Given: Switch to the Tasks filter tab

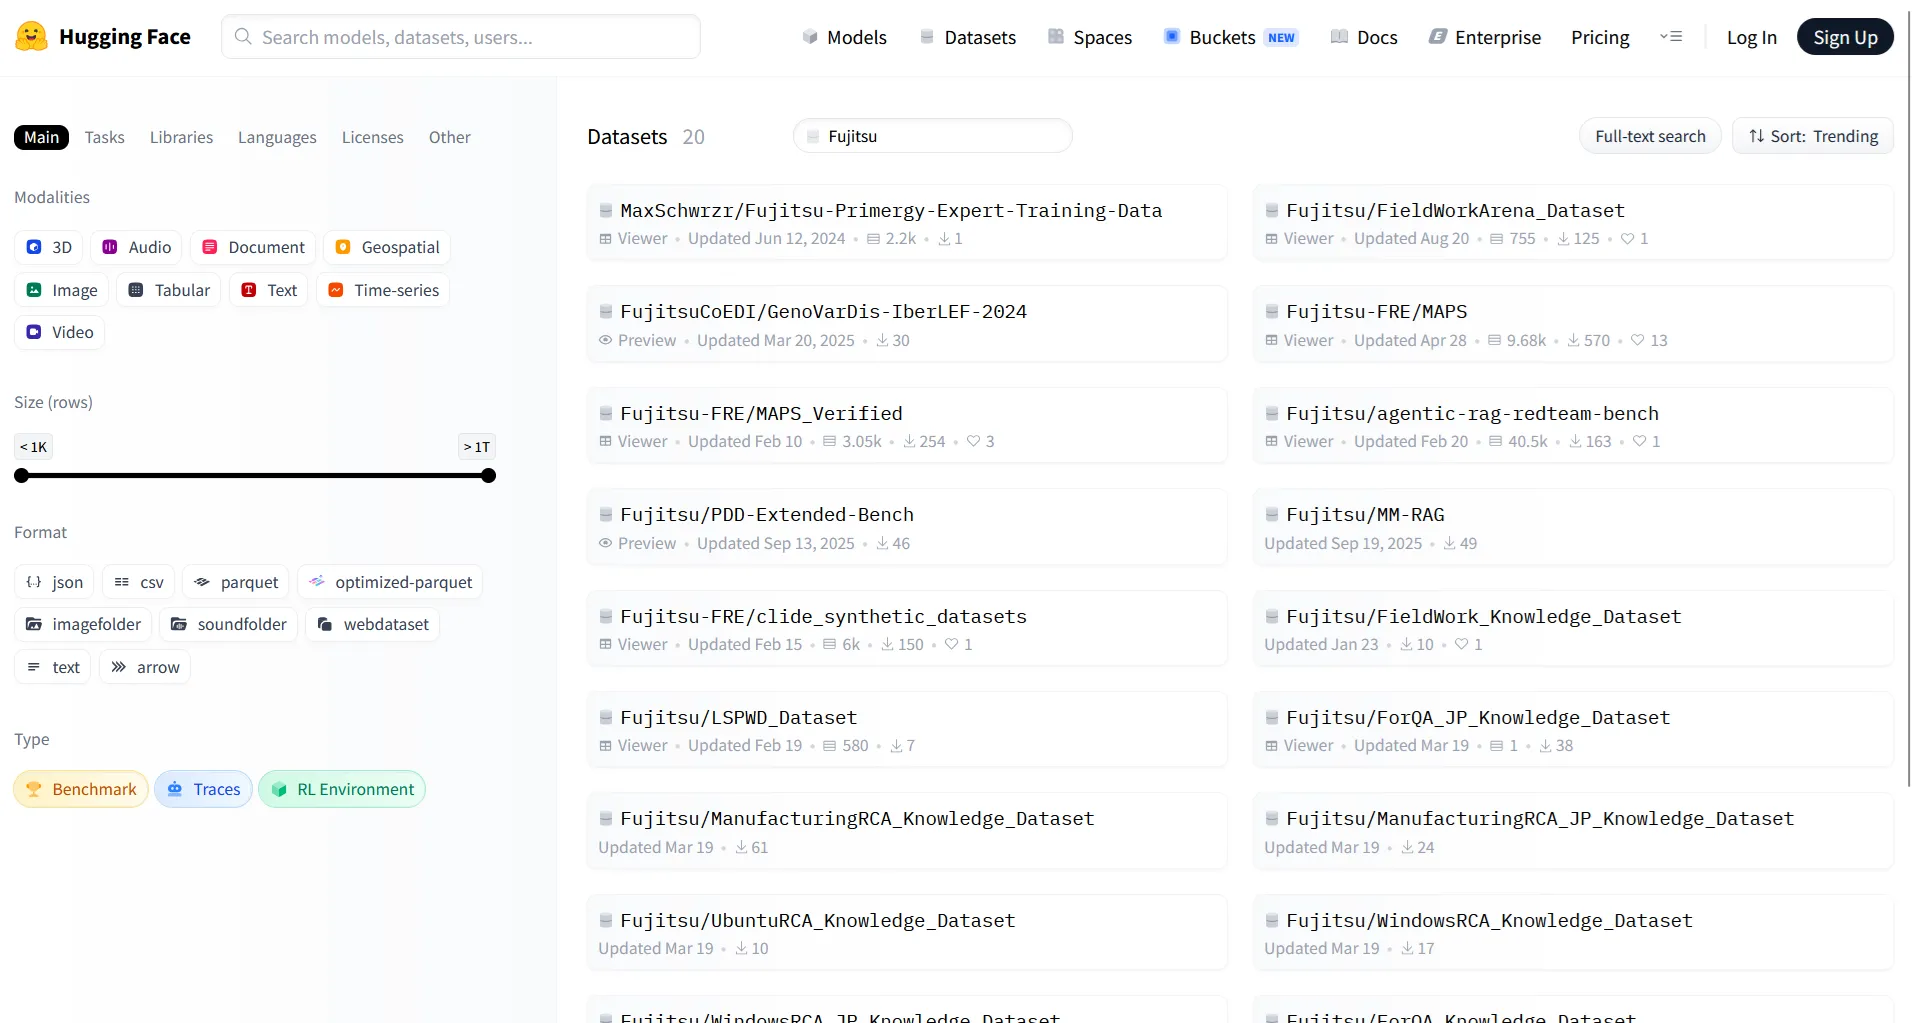Looking at the screenshot, I should tap(105, 137).
